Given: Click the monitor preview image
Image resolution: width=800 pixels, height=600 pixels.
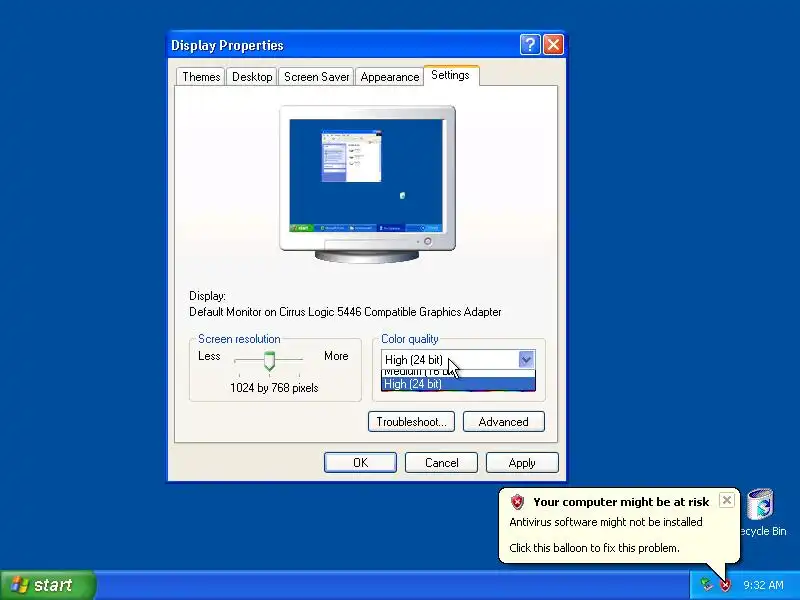Looking at the screenshot, I should (x=367, y=184).
